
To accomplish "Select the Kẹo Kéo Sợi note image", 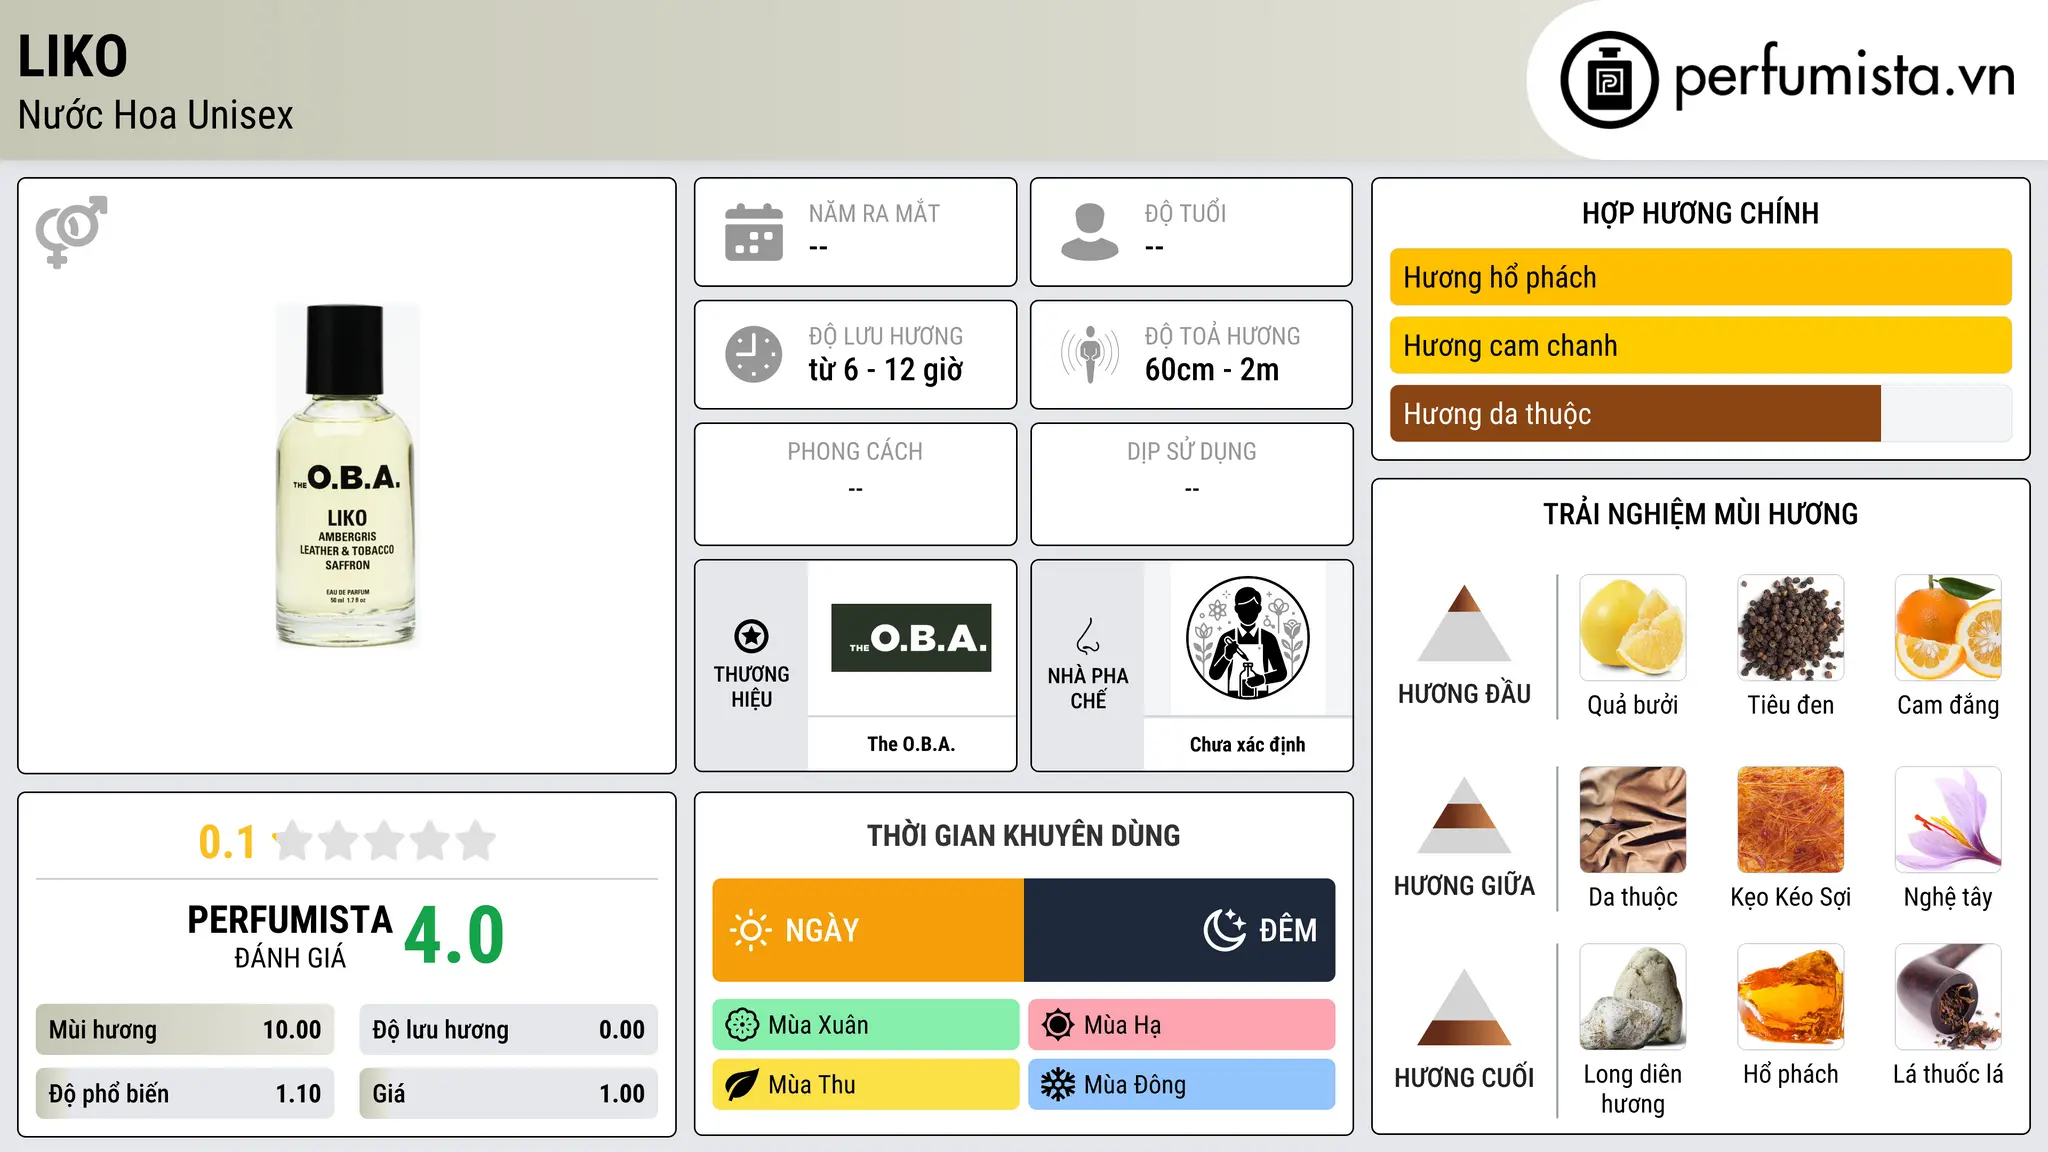I will pos(1791,820).
